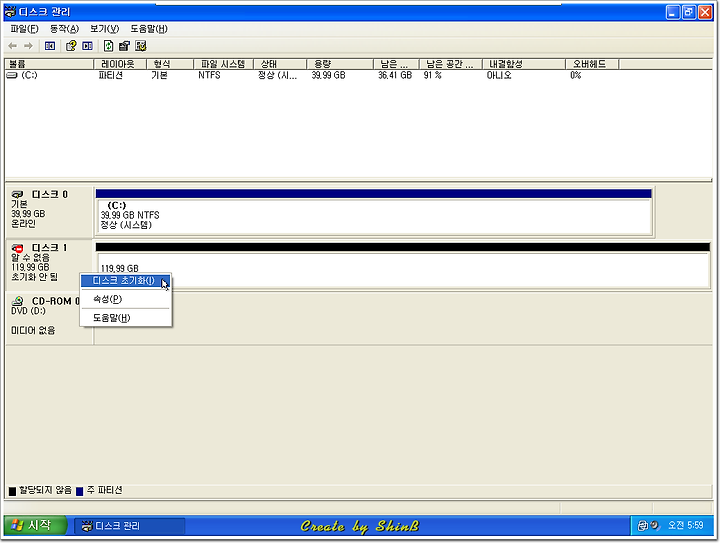The height and width of the screenshot is (543, 720).
Task: Open the Help toolbar icon with question mark
Action: coord(71,46)
